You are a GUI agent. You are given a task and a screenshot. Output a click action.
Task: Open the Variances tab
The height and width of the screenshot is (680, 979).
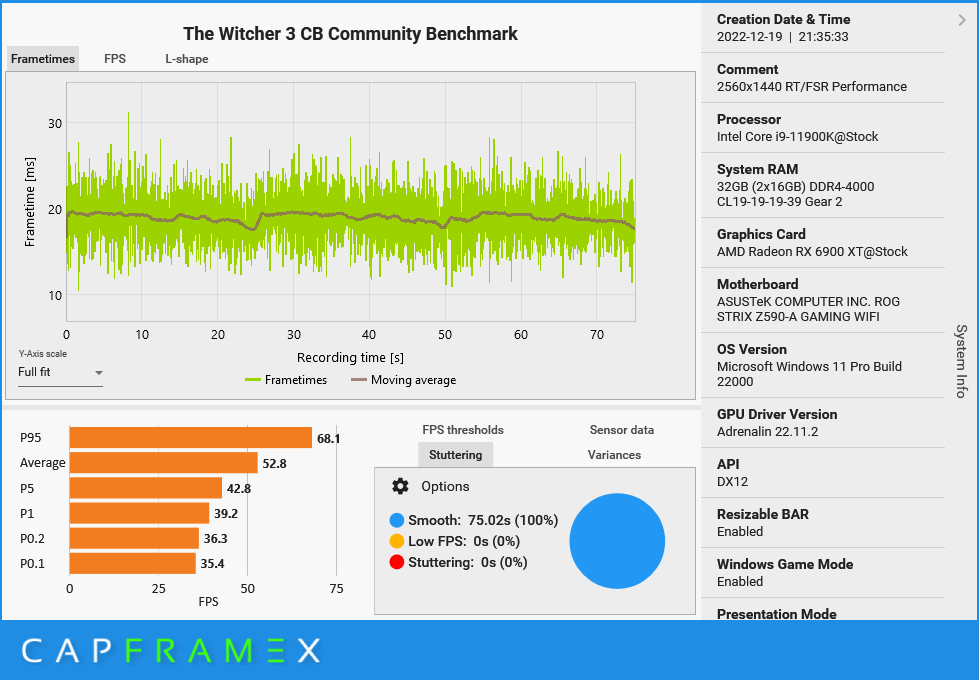tap(614, 455)
